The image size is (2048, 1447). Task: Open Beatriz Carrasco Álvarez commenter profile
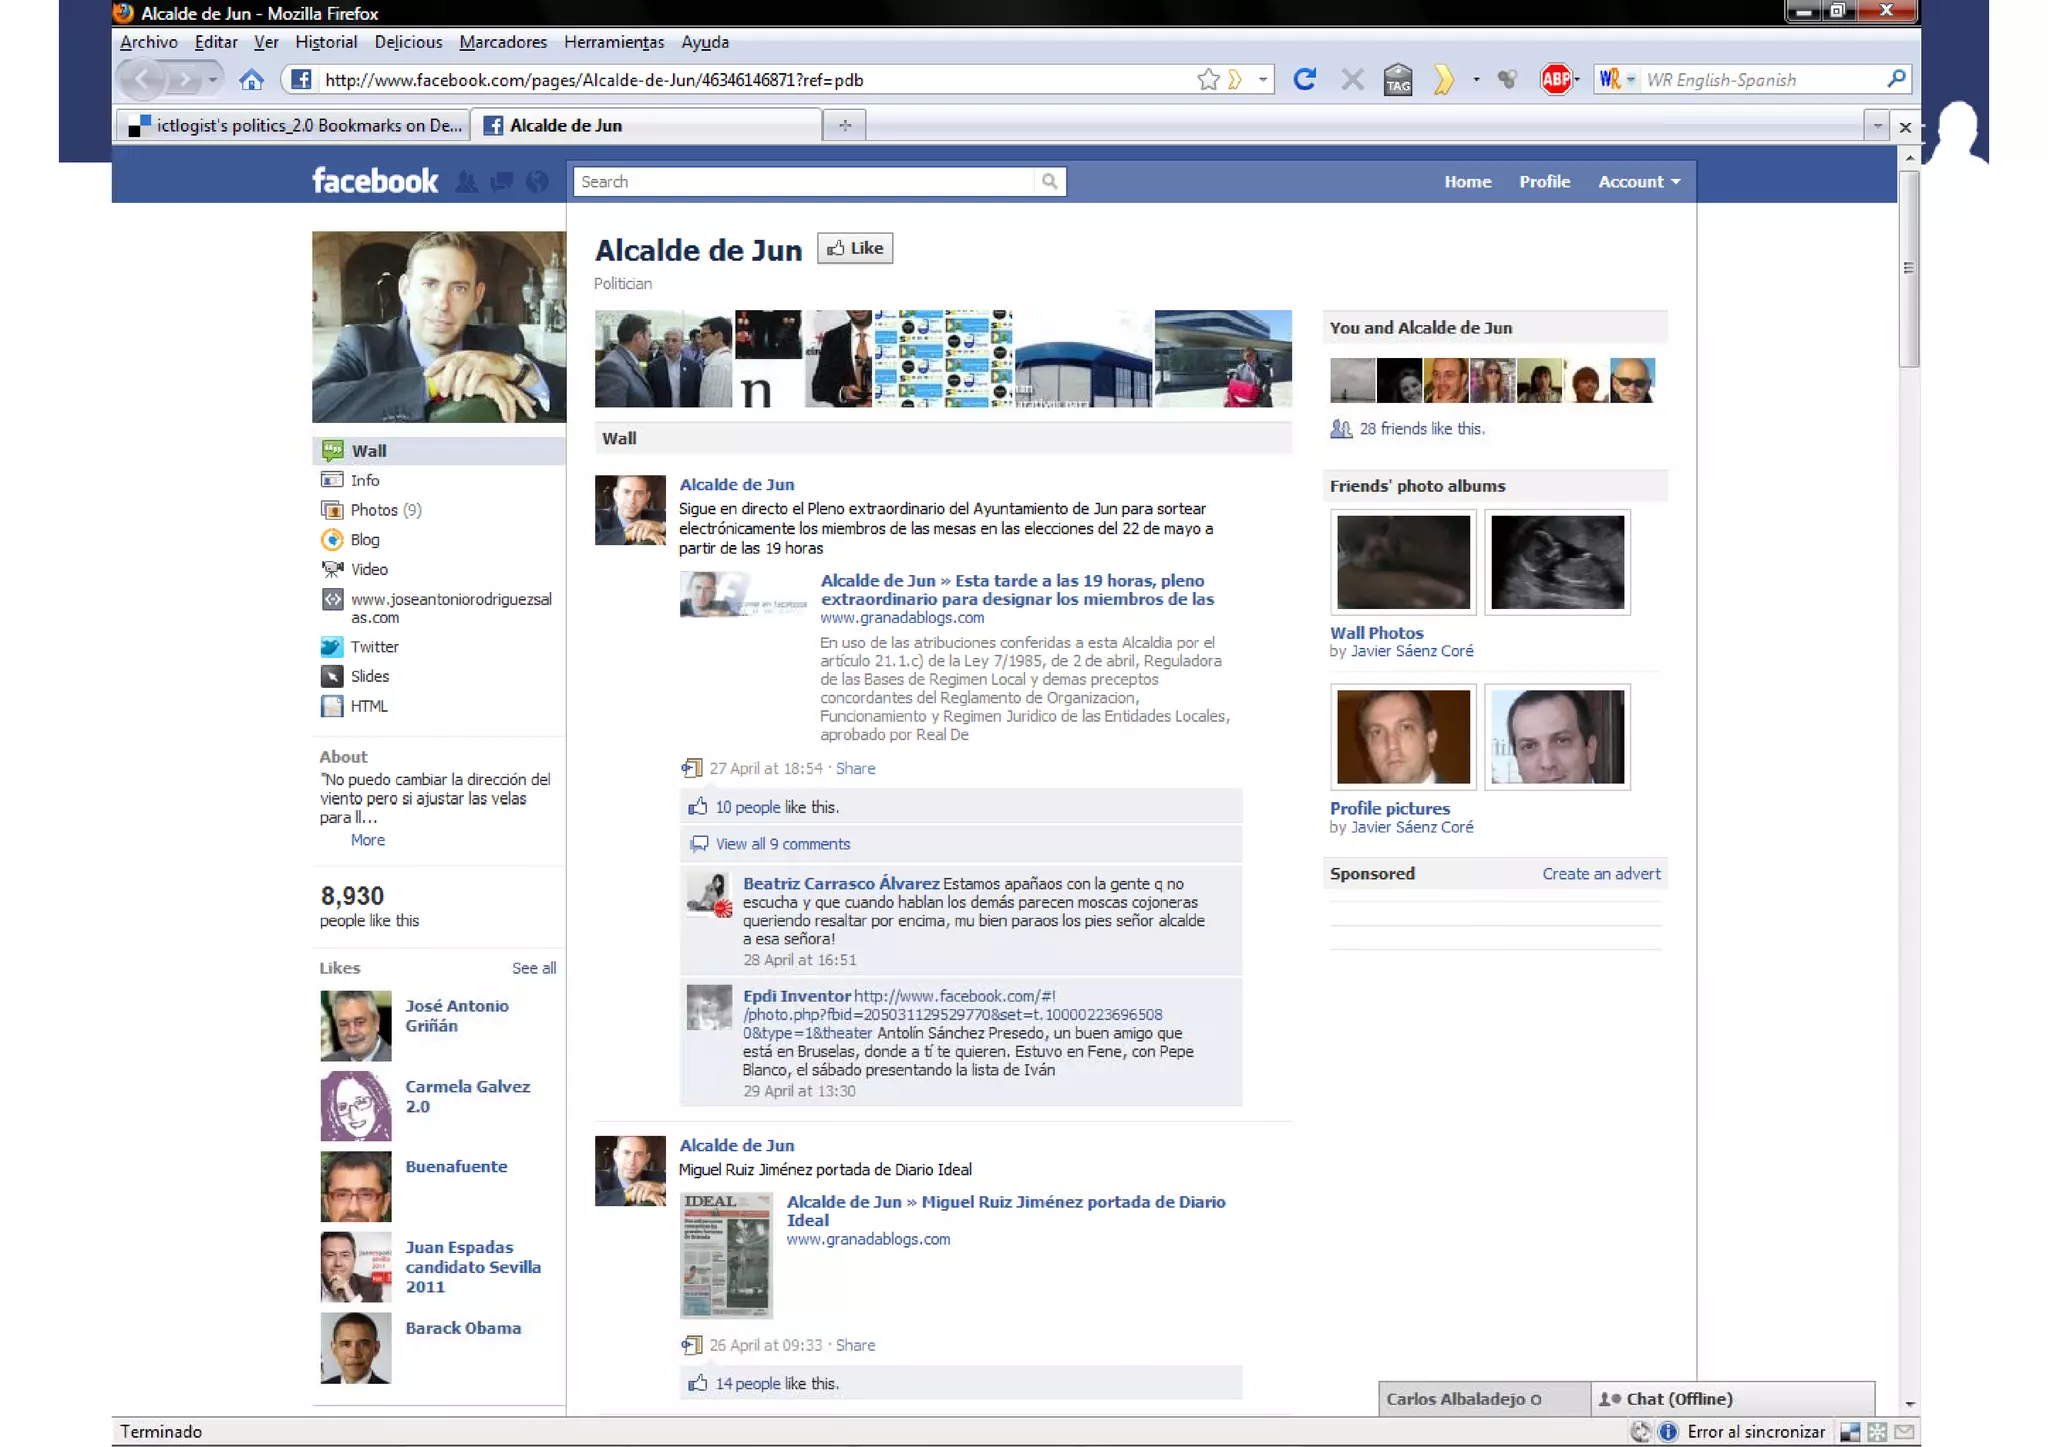click(841, 883)
